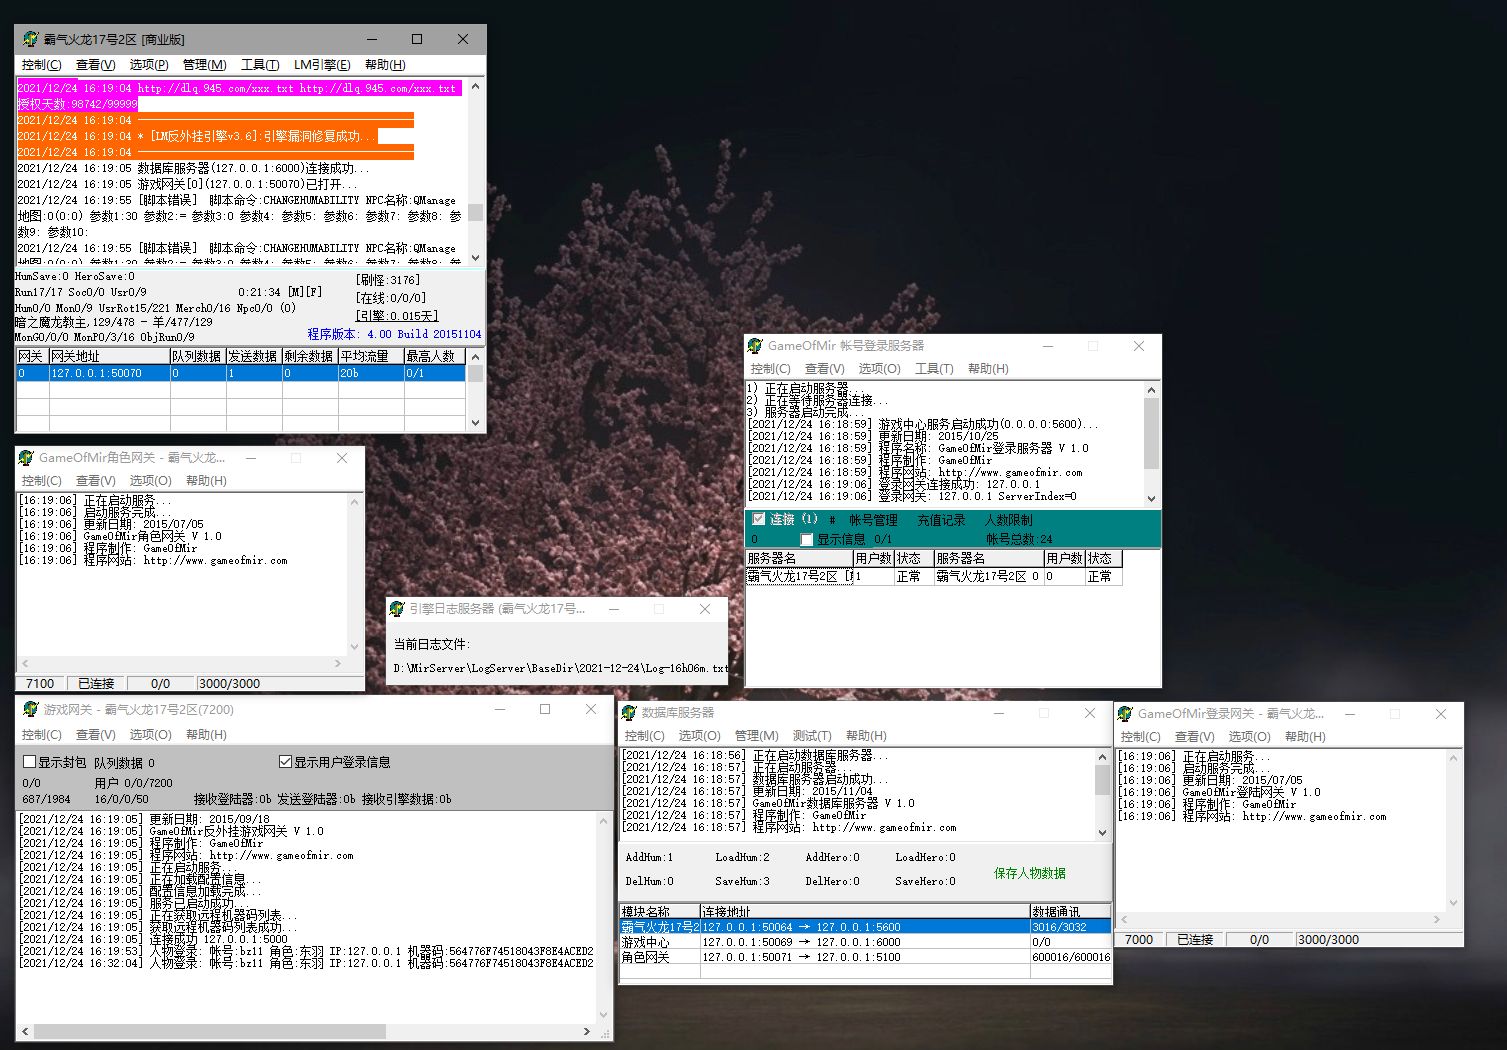
Task: Click the 帐号登录服务器 window title icon
Action: click(755, 345)
